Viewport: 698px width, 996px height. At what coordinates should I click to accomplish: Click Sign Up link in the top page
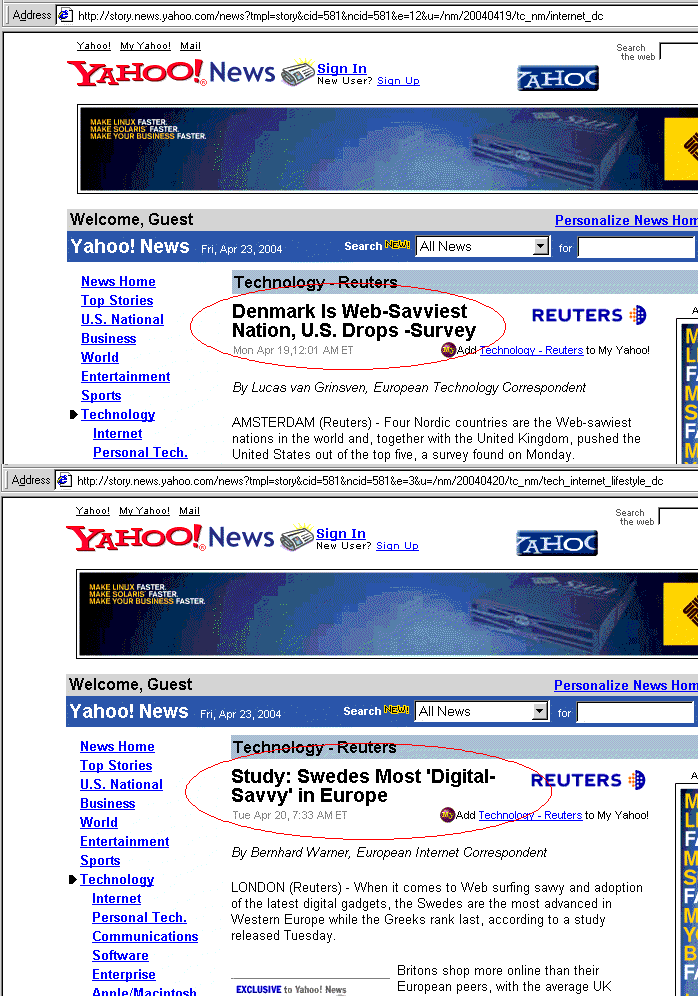pyautogui.click(x=398, y=81)
